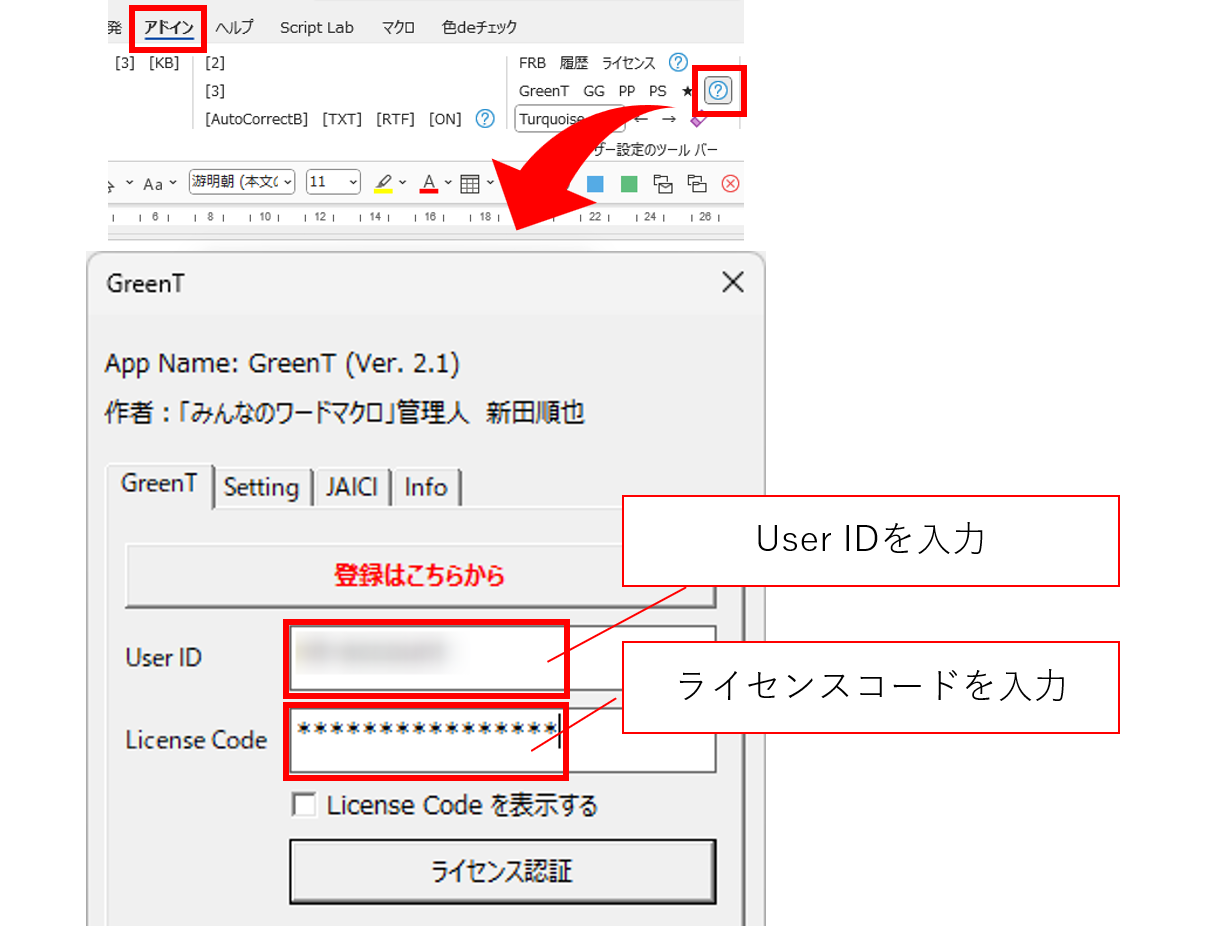Image resolution: width=1227 pixels, height=926 pixels.
Task: Click the GreenT help question mark icon
Action: tap(718, 92)
